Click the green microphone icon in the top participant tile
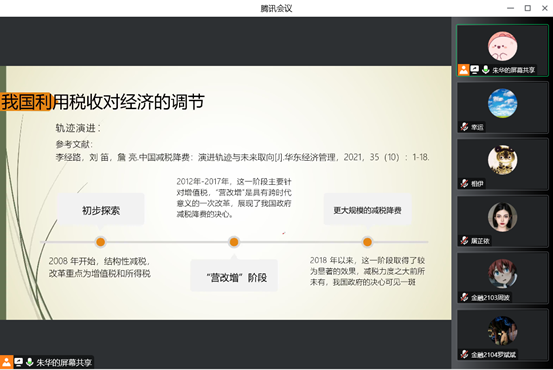This screenshot has height=370, width=553. pos(486,70)
